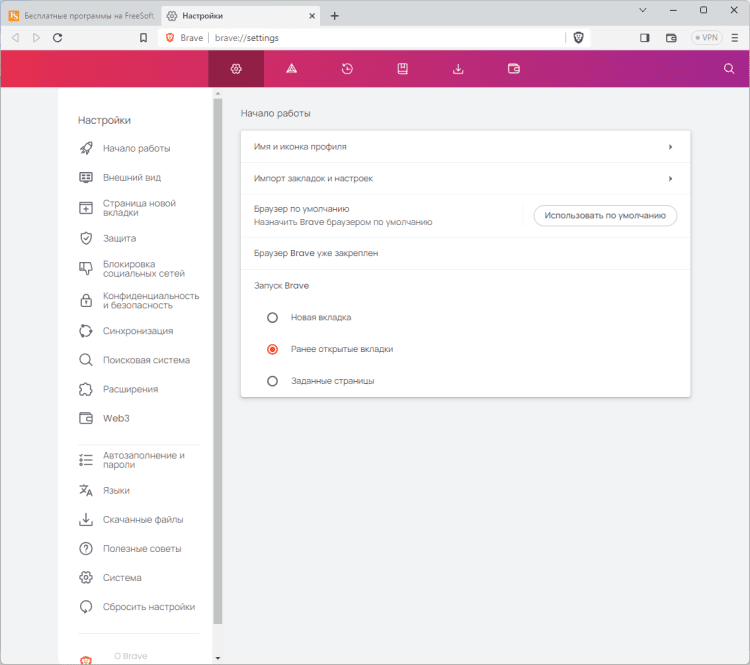Image resolution: width=750 pixels, height=665 pixels.
Task: Expand Имя и иконка профиля row
Action: [x=465, y=147]
